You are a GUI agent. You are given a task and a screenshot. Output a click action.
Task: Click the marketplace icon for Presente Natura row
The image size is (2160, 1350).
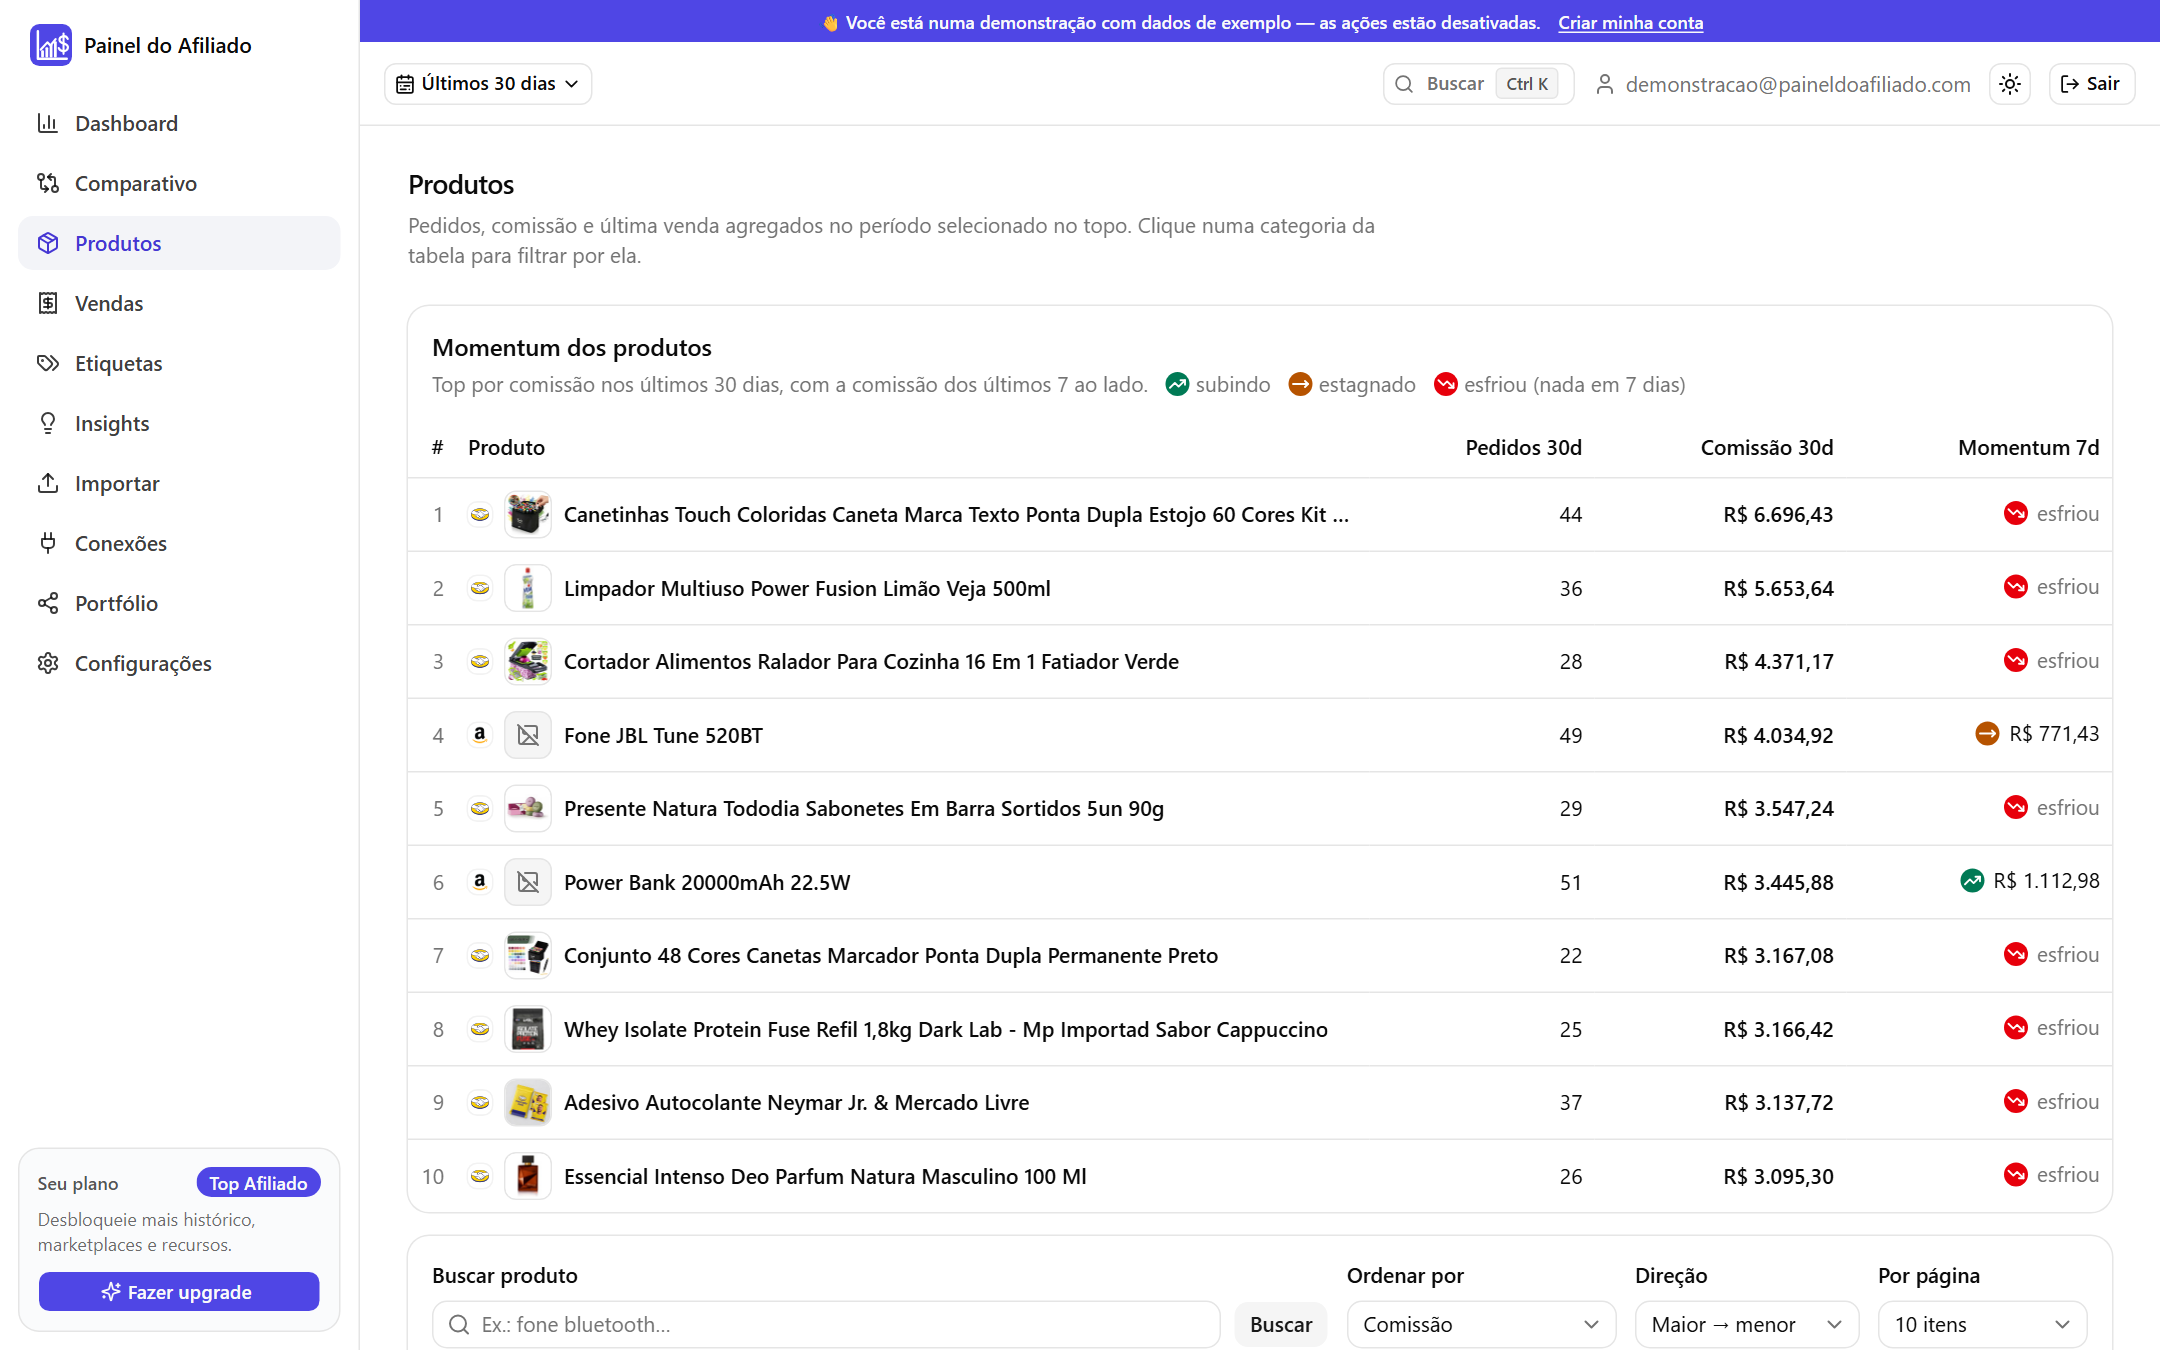tap(480, 808)
